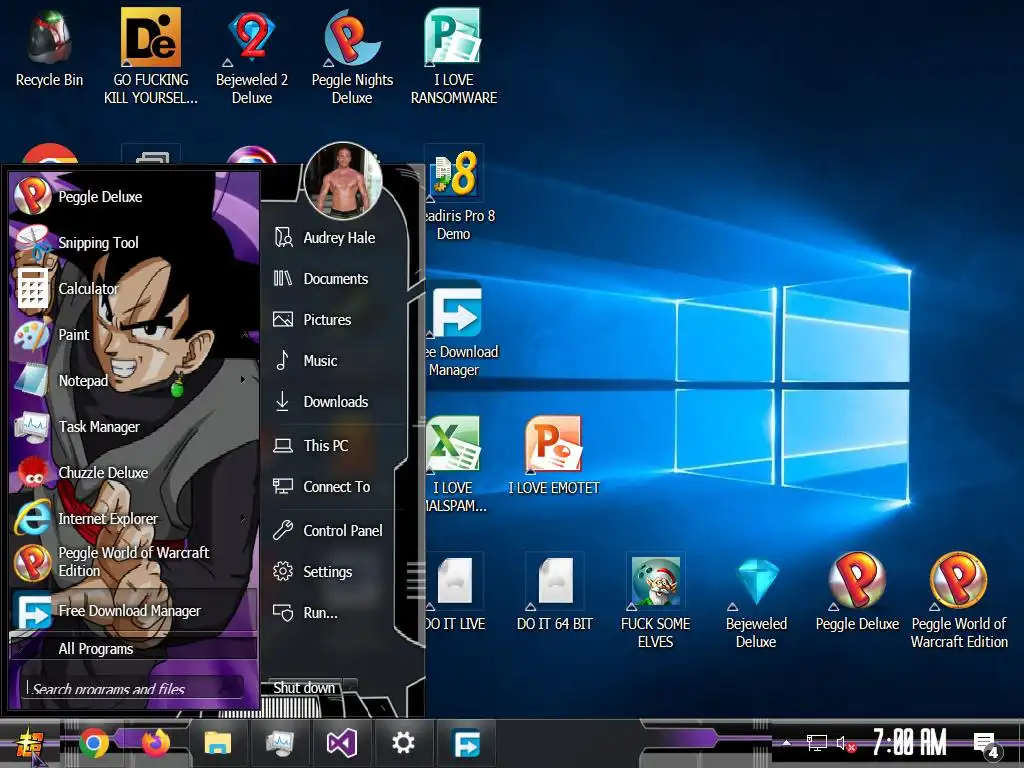Show hidden tray icons arrow
Screen dimensions: 1024x768
pos(787,743)
